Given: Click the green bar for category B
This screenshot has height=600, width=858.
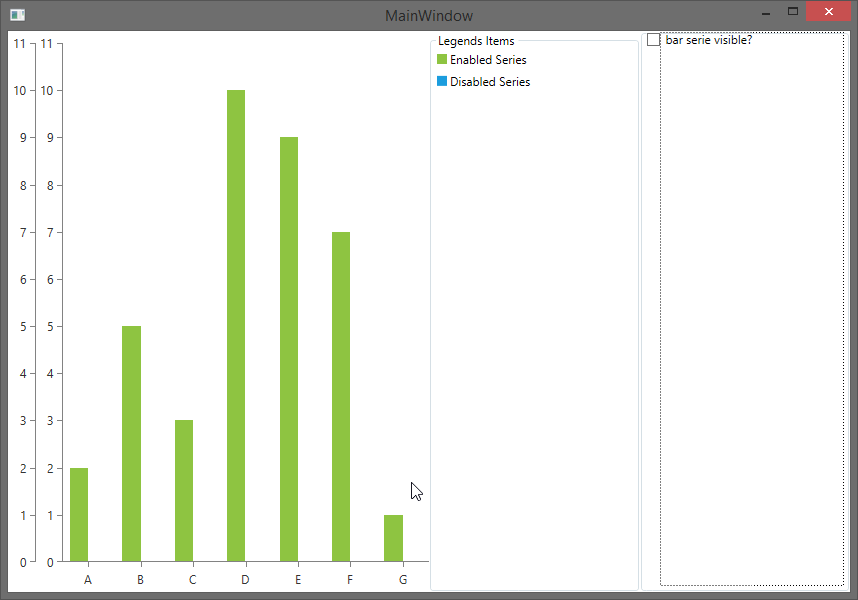Looking at the screenshot, I should (131, 444).
